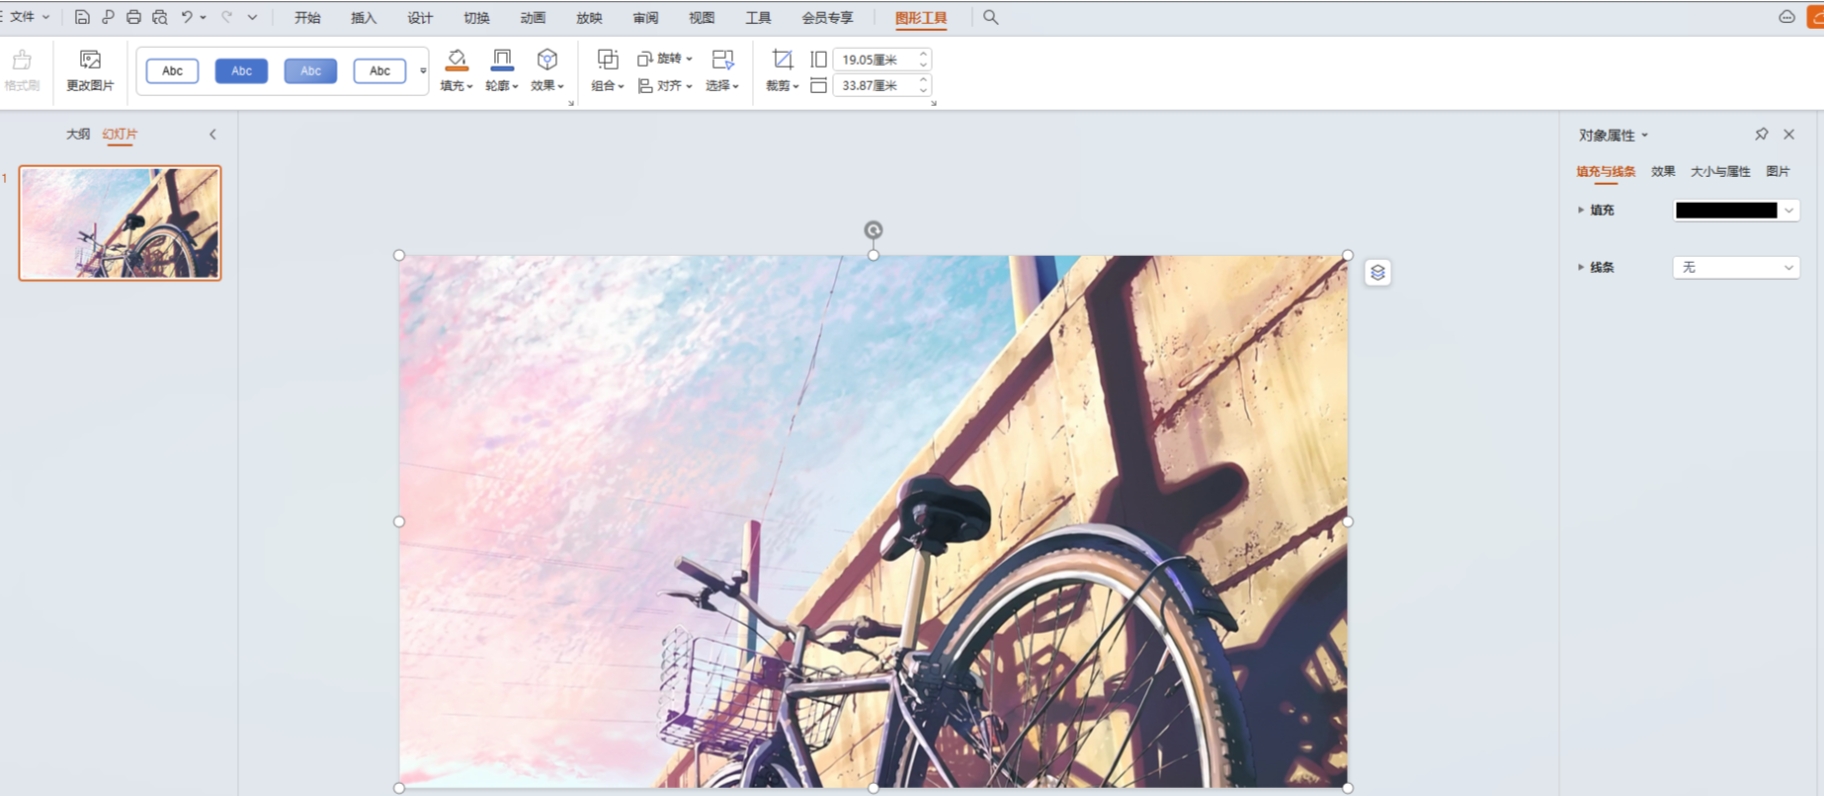Apply the solid blue Abc shape style
The width and height of the screenshot is (1824, 796).
tap(241, 70)
